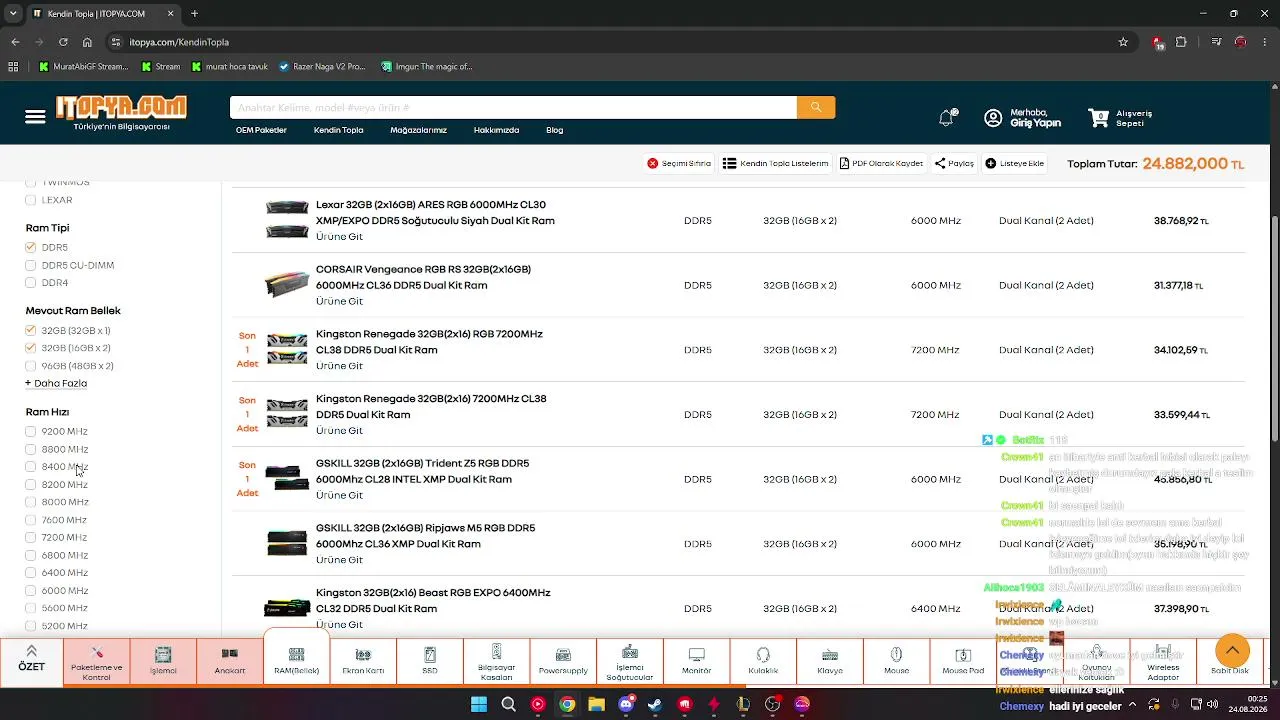Select the Monitör component step
1280x720 pixels.
(x=696, y=662)
